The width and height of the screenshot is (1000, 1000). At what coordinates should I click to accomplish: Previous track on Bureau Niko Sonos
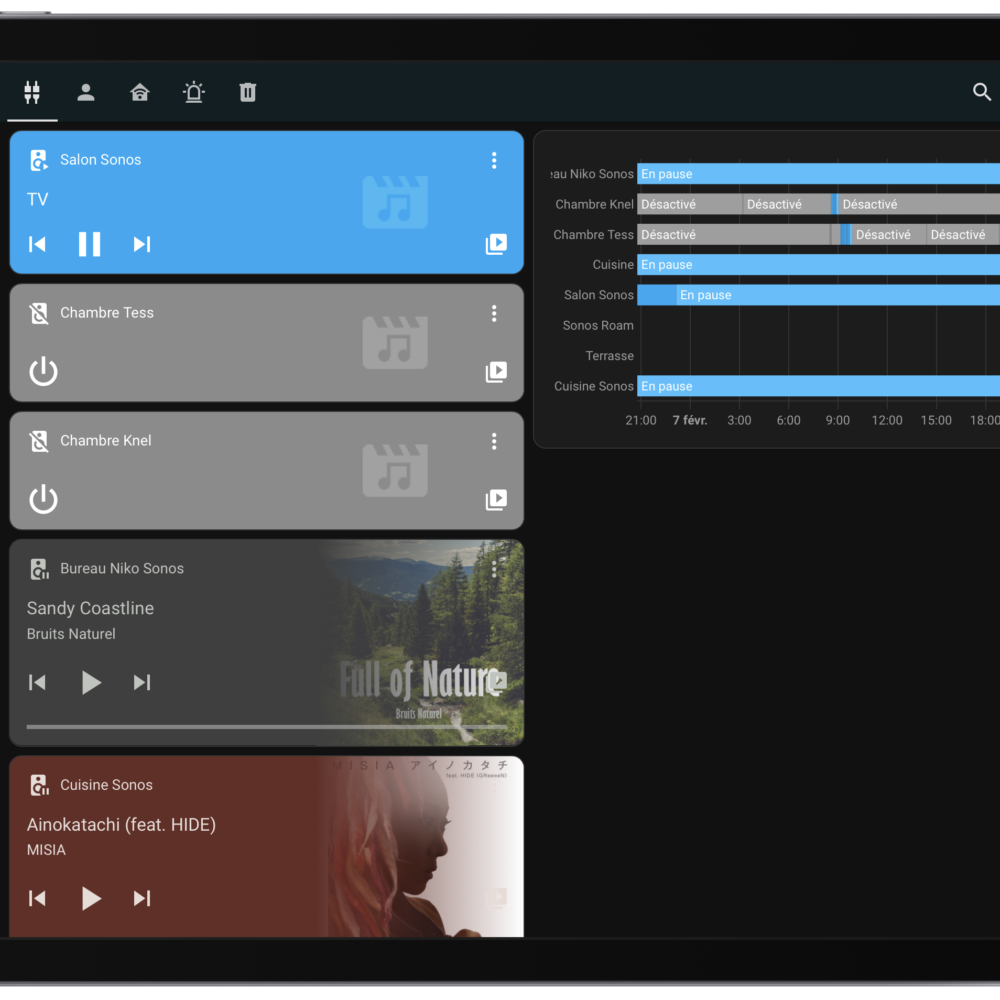37,682
